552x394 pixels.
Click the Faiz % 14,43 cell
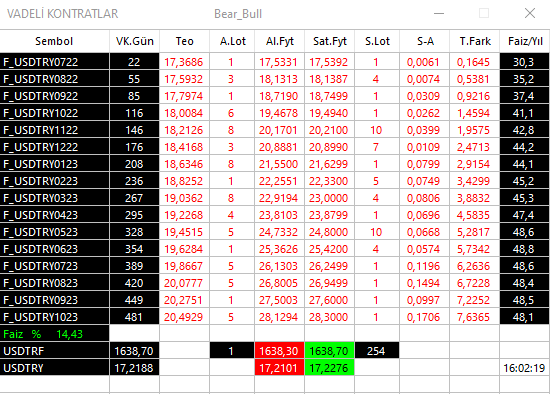55,334
